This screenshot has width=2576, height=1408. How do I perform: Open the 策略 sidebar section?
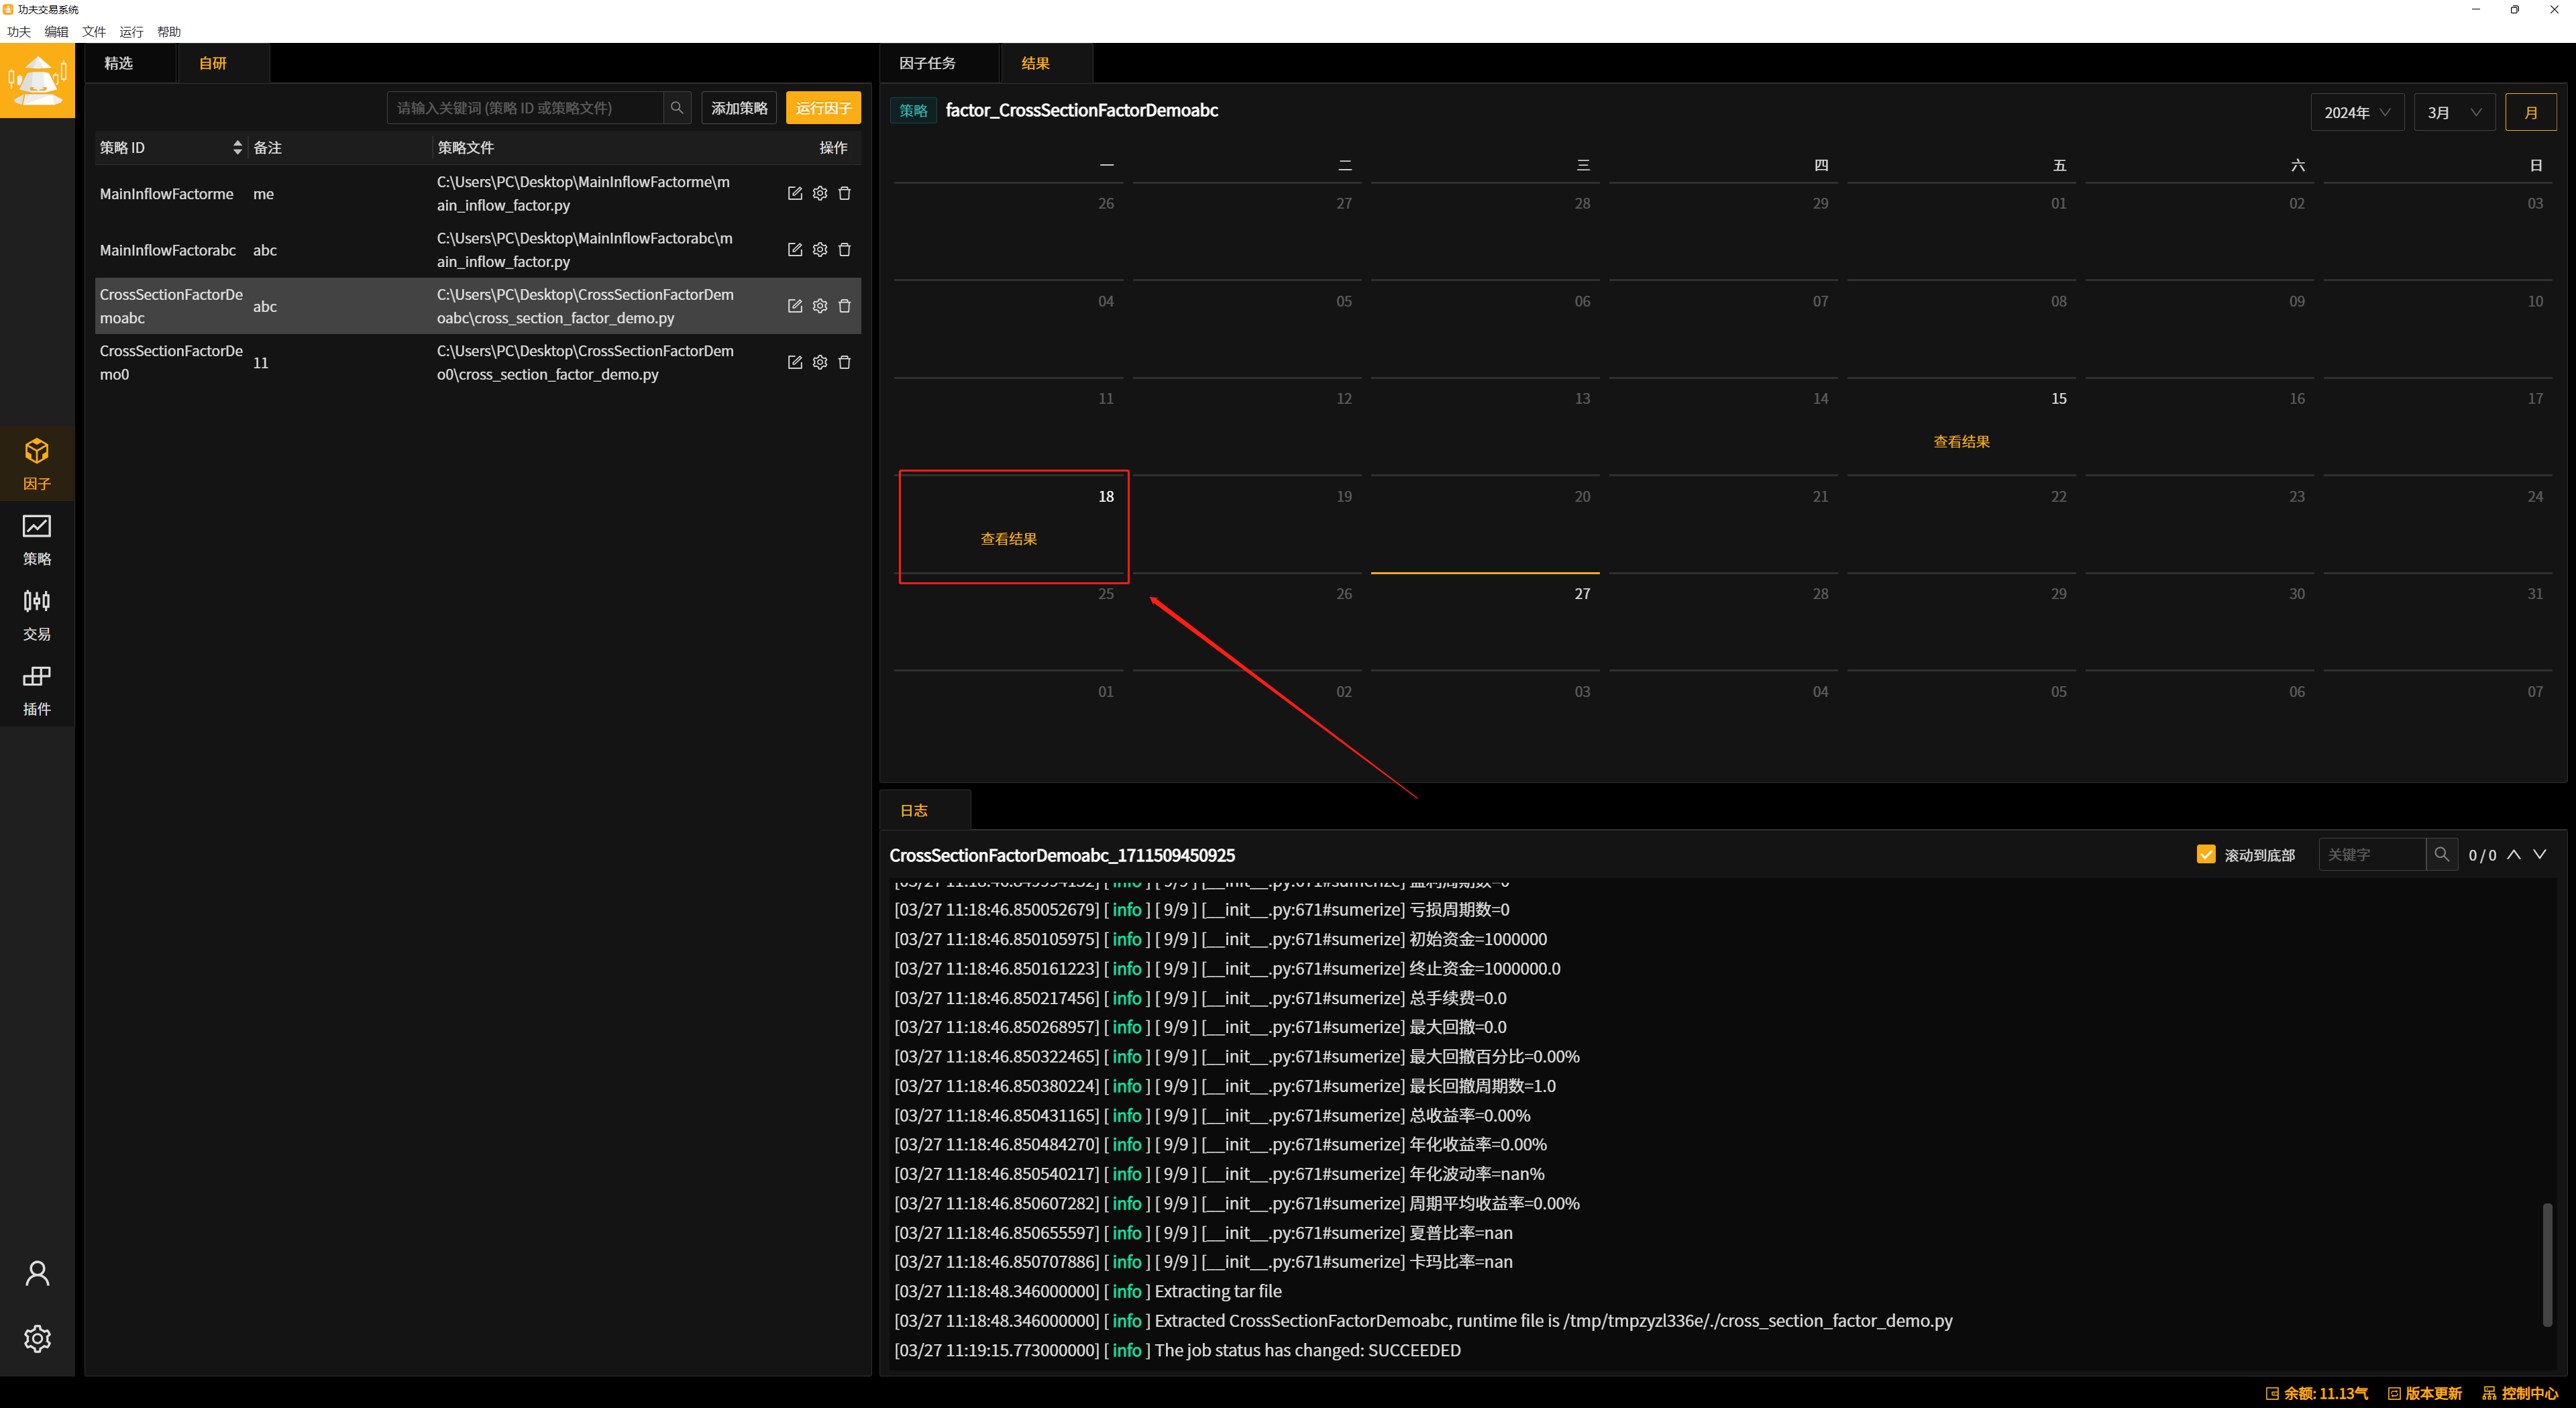tap(37, 540)
